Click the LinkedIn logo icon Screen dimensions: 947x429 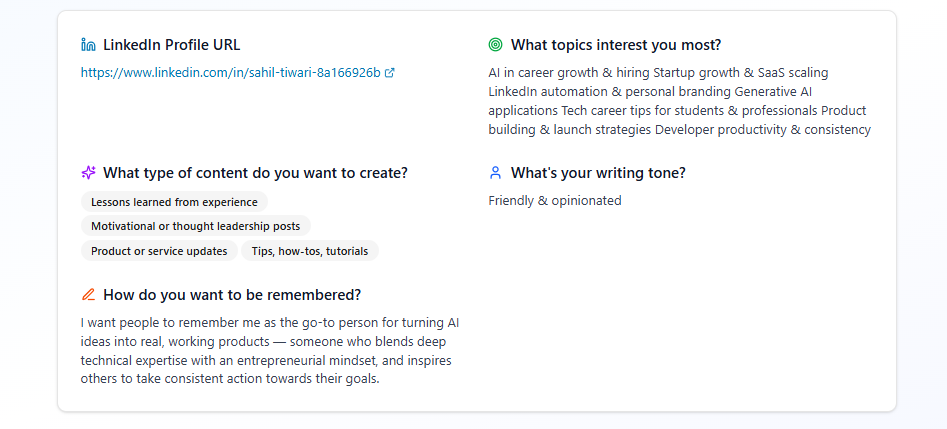tap(88, 45)
